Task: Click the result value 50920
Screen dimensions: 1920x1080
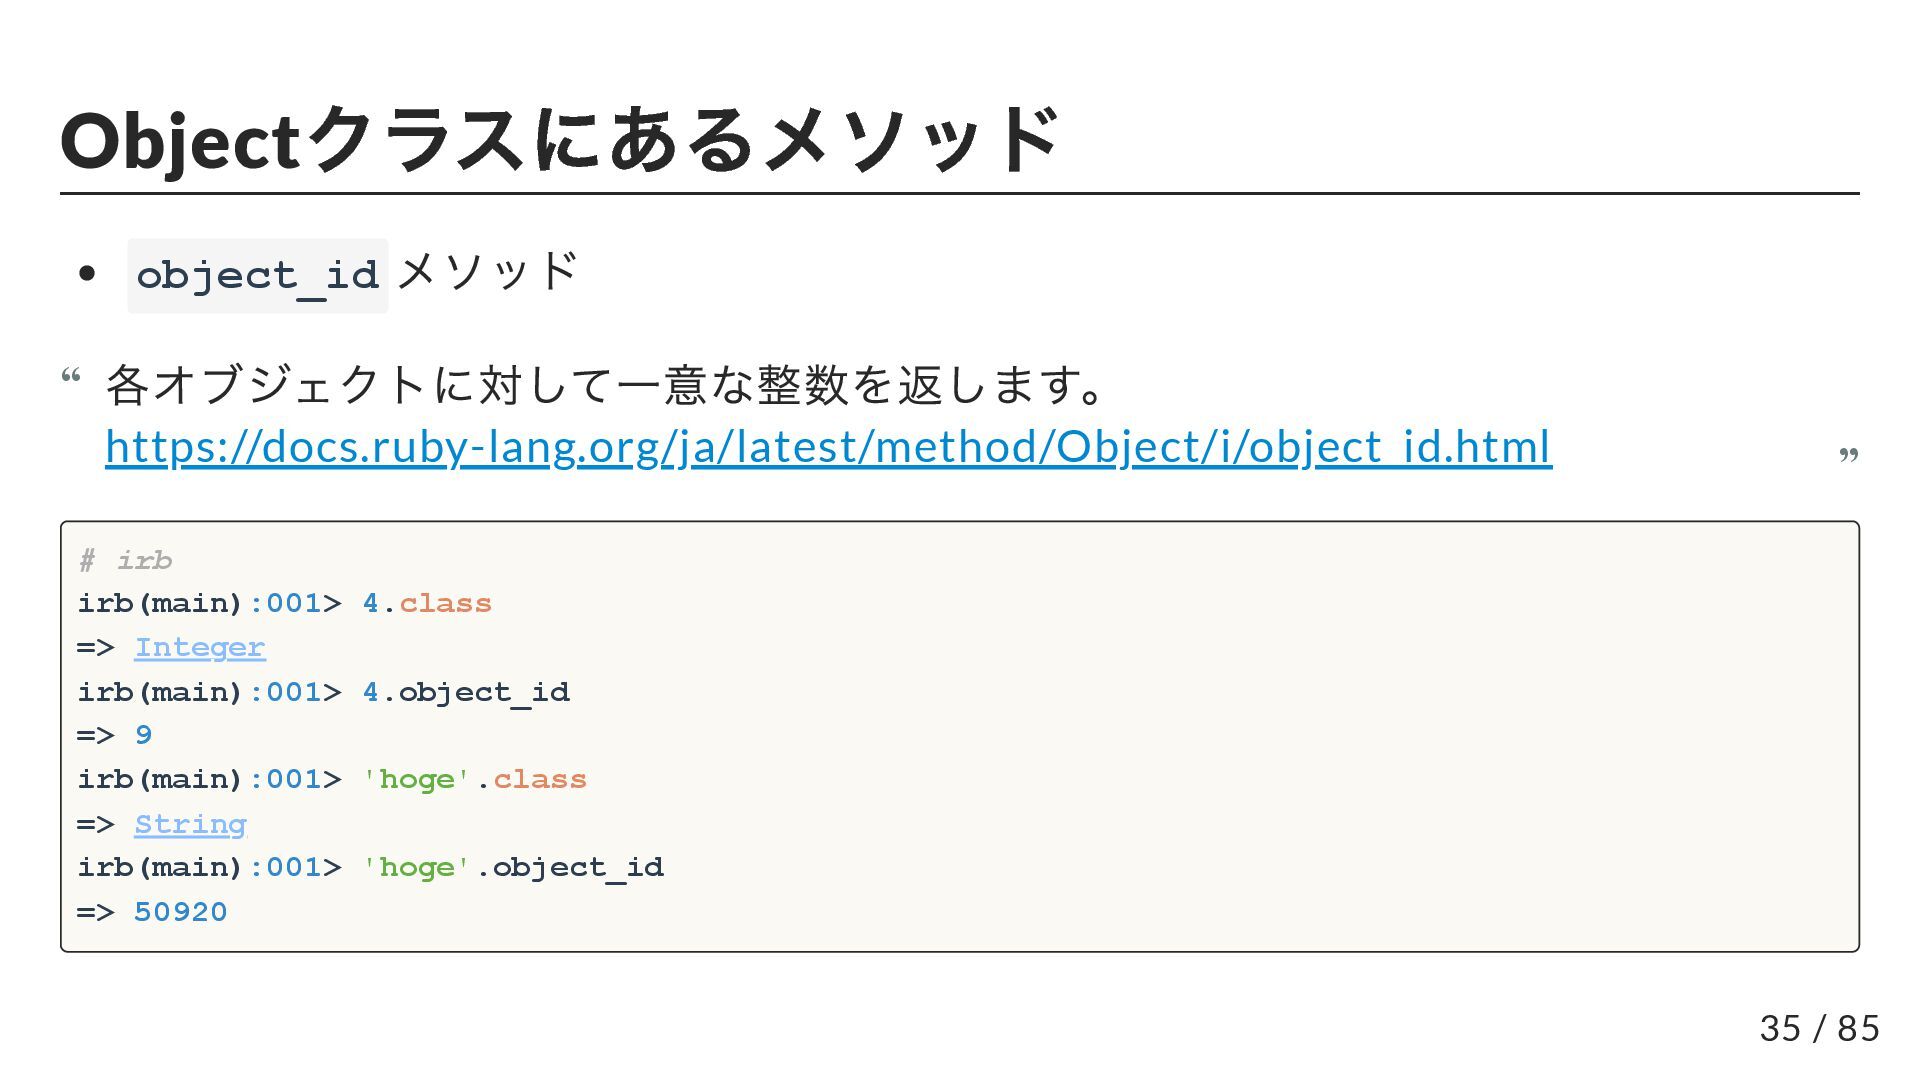Action: click(x=180, y=912)
